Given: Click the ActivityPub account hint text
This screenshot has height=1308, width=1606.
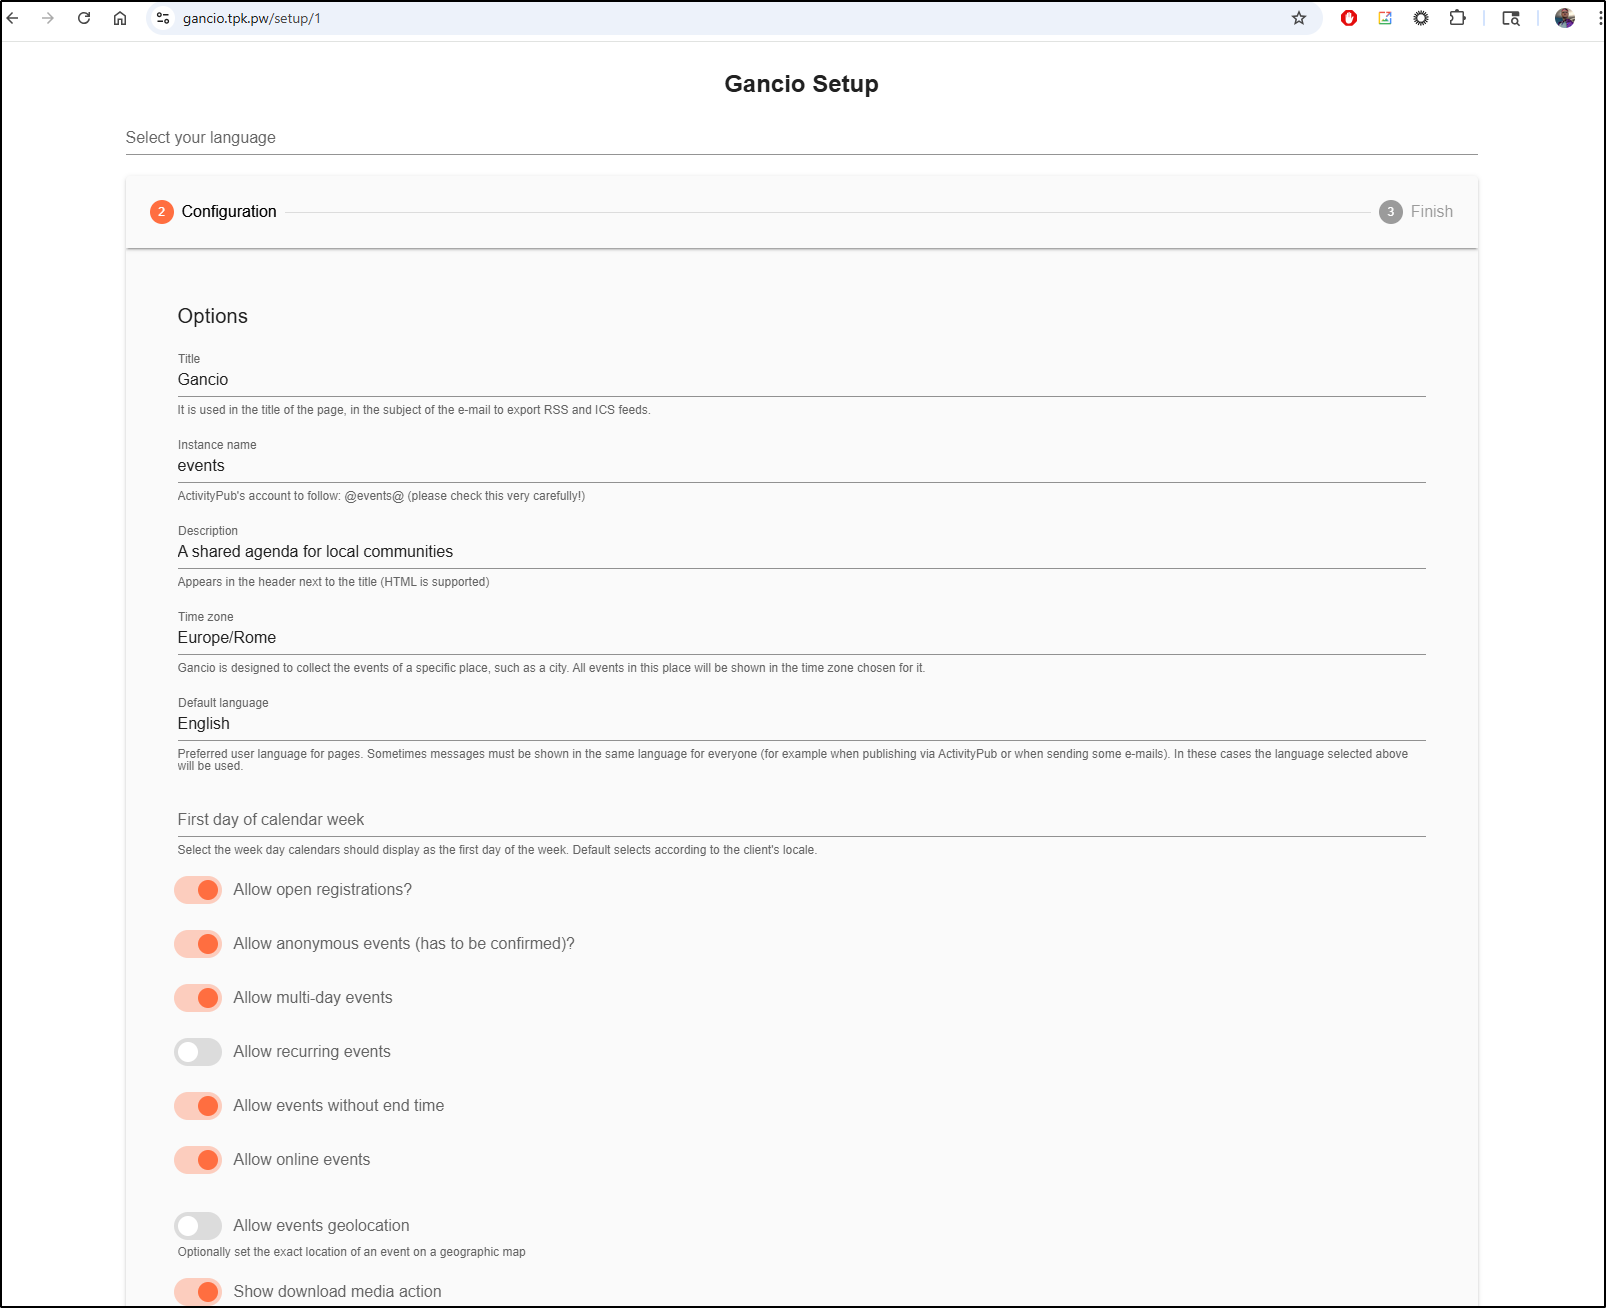Looking at the screenshot, I should (x=381, y=496).
